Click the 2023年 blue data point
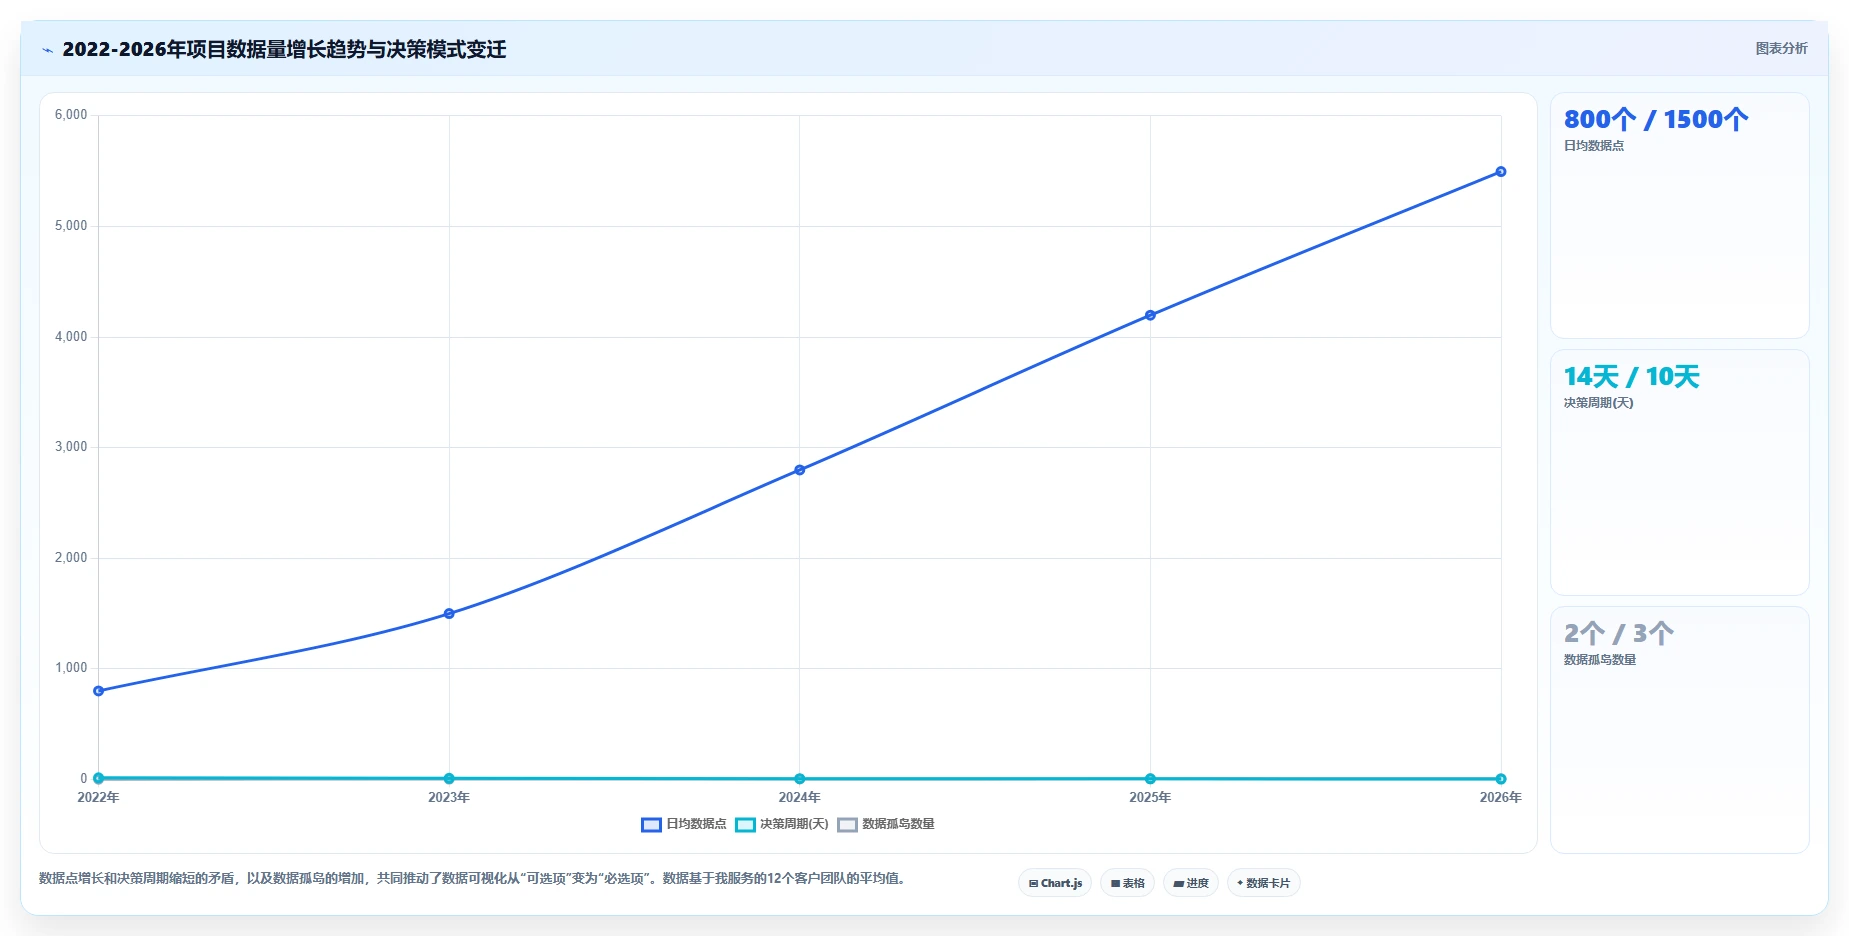Image resolution: width=1849 pixels, height=936 pixels. pos(449,613)
